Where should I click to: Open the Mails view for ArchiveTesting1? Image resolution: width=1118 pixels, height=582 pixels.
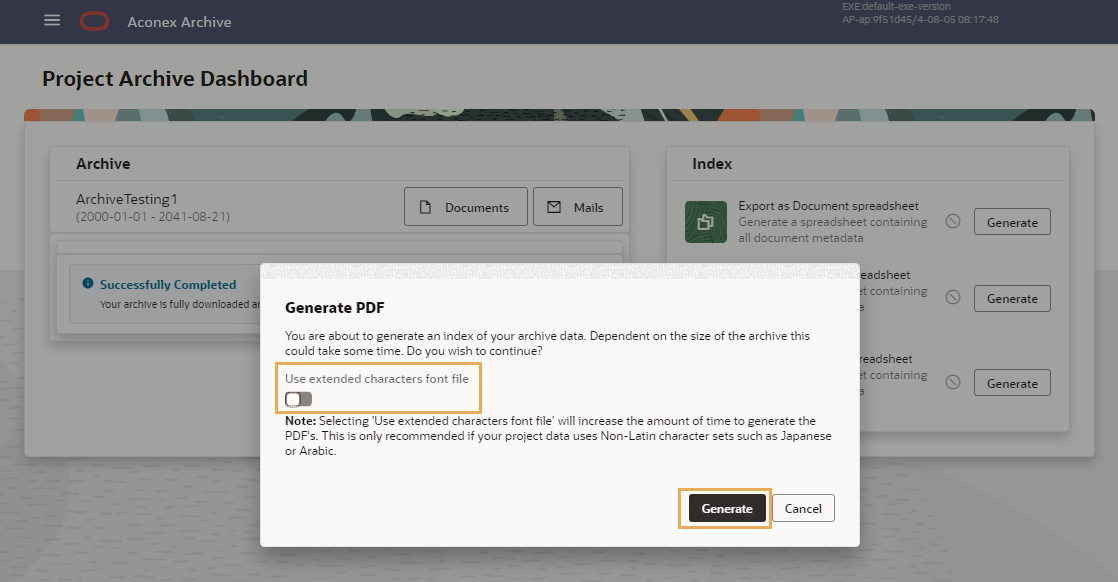click(x=578, y=207)
